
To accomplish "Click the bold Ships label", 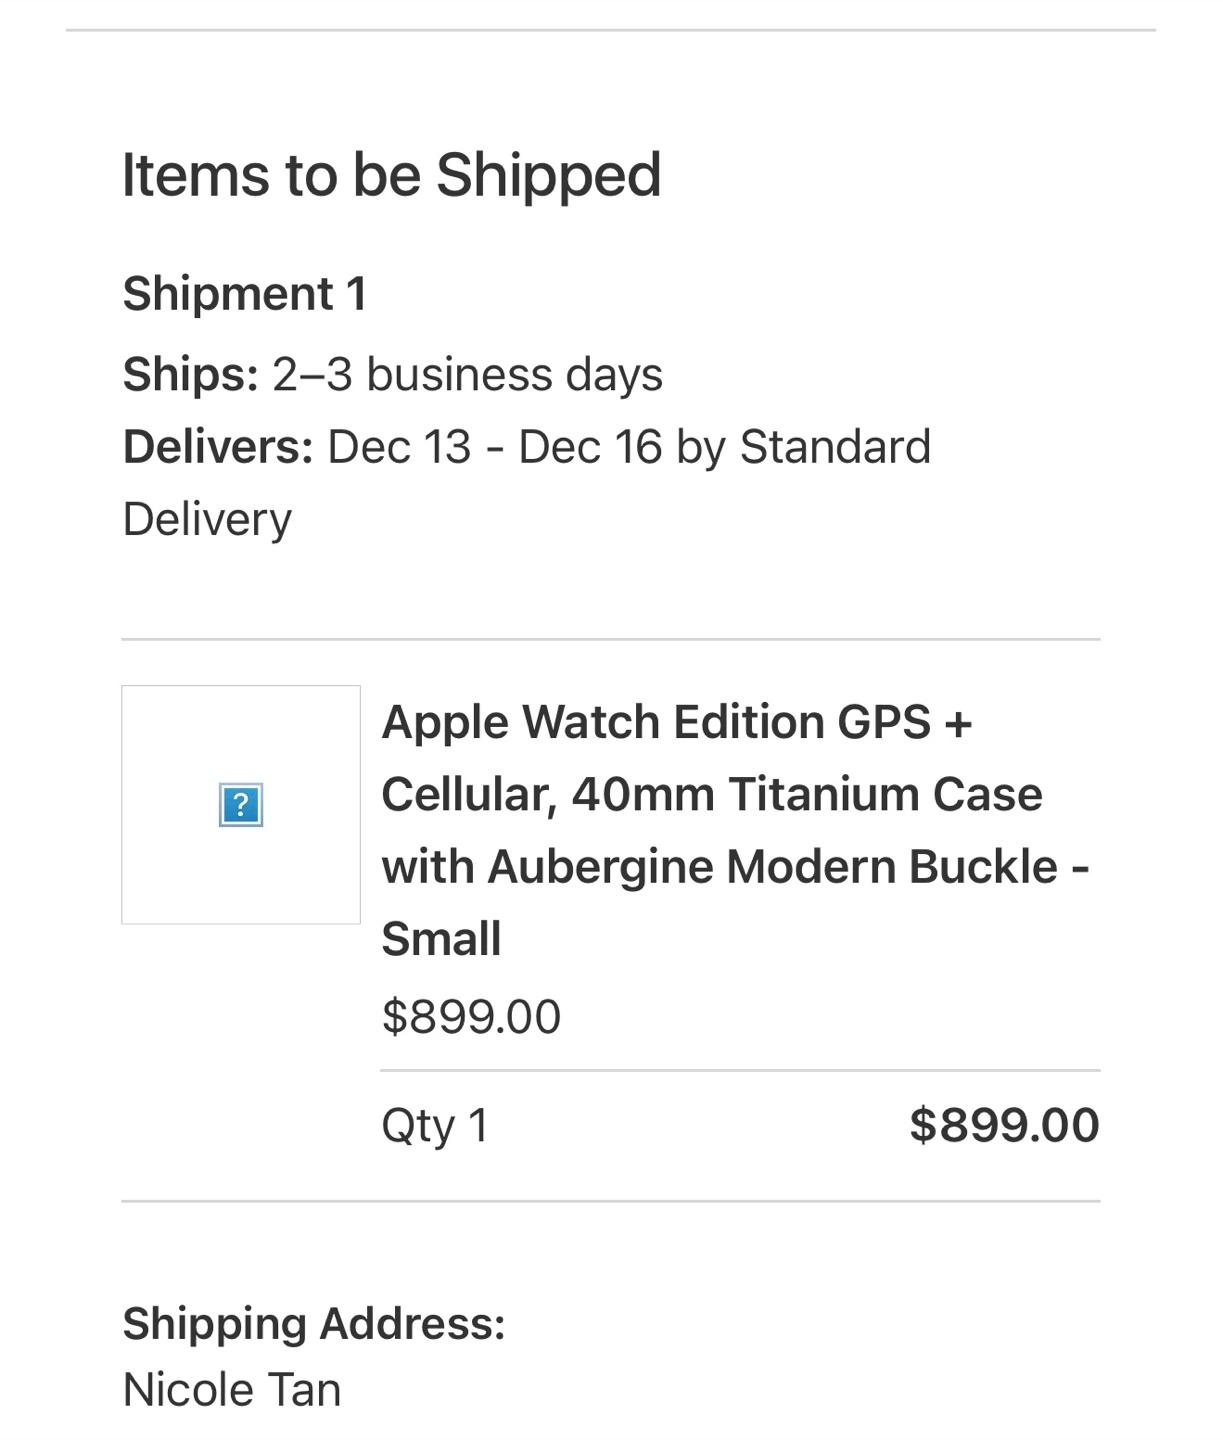I will pyautogui.click(x=191, y=375).
